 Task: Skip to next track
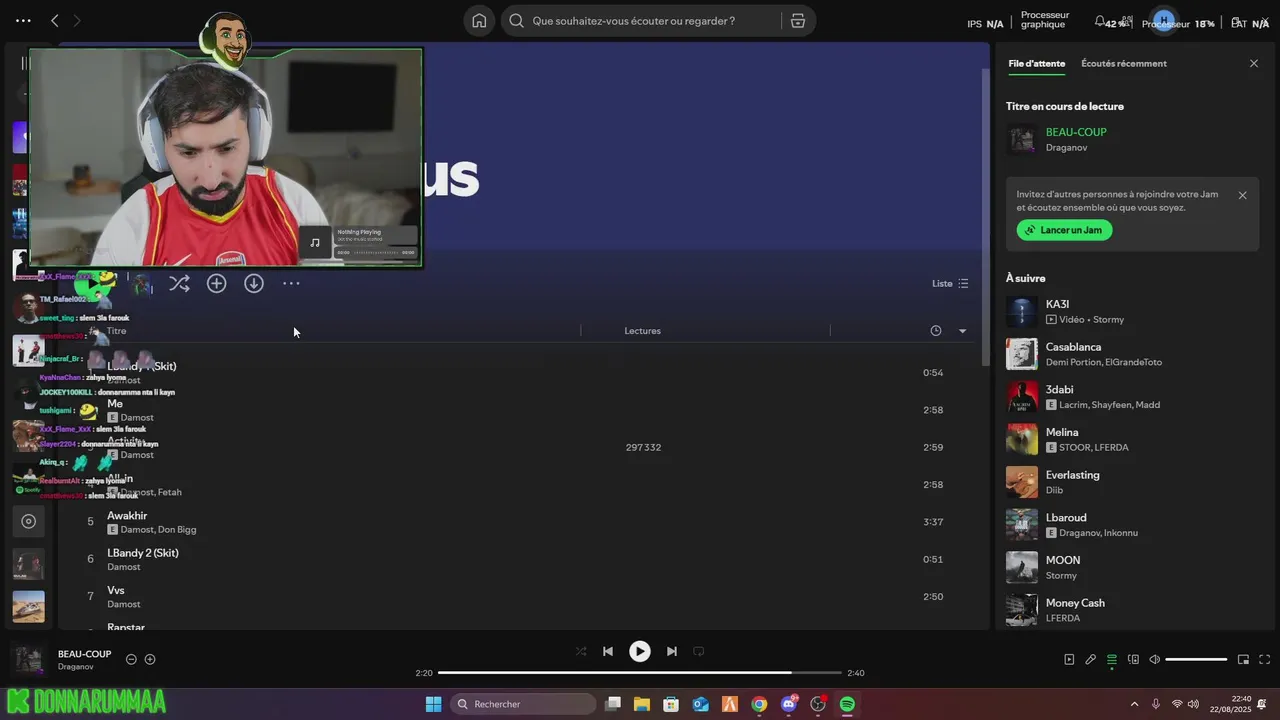(x=672, y=651)
